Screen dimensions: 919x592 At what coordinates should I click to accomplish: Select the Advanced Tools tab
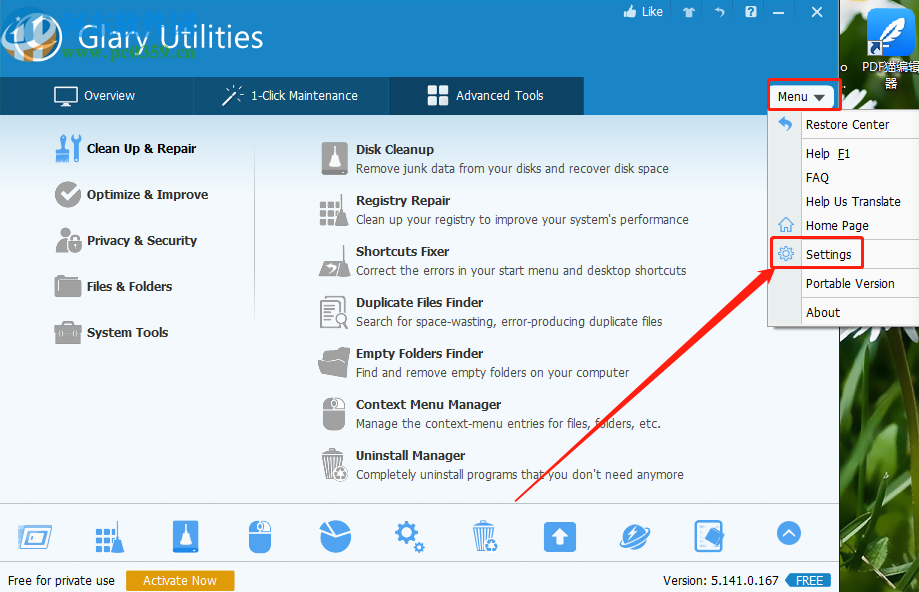tap(486, 96)
